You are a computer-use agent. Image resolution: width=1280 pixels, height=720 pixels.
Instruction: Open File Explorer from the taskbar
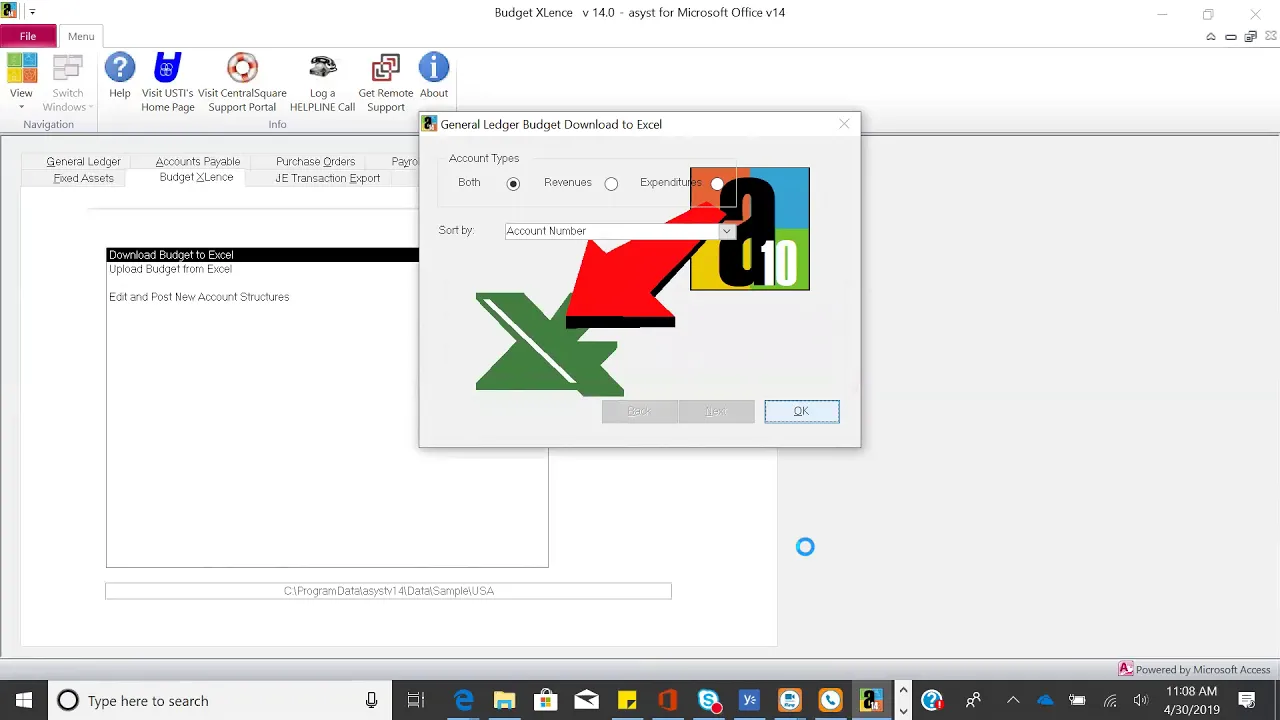click(504, 700)
